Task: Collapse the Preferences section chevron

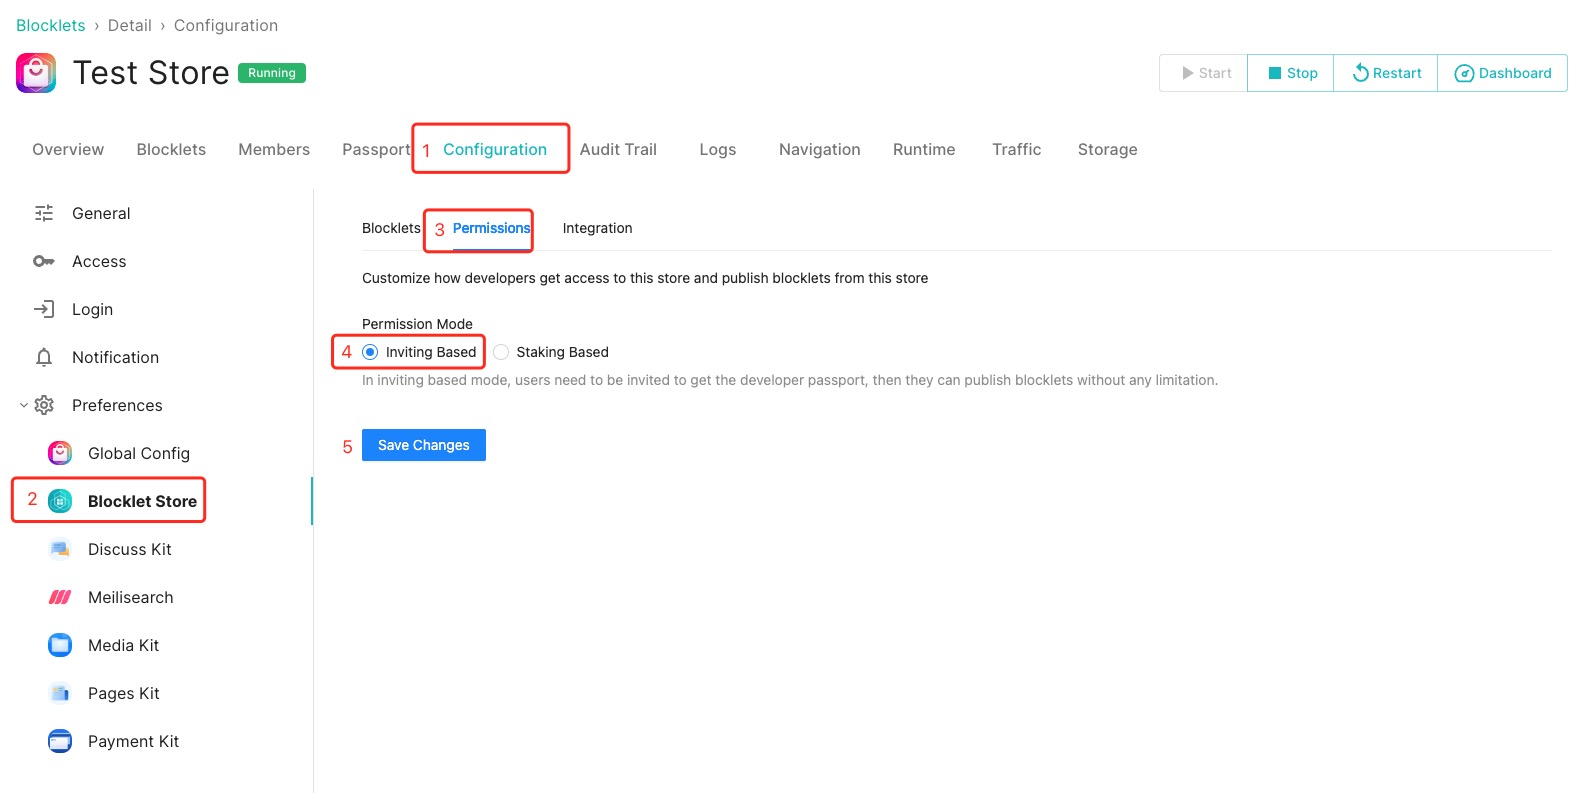Action: click(x=24, y=405)
